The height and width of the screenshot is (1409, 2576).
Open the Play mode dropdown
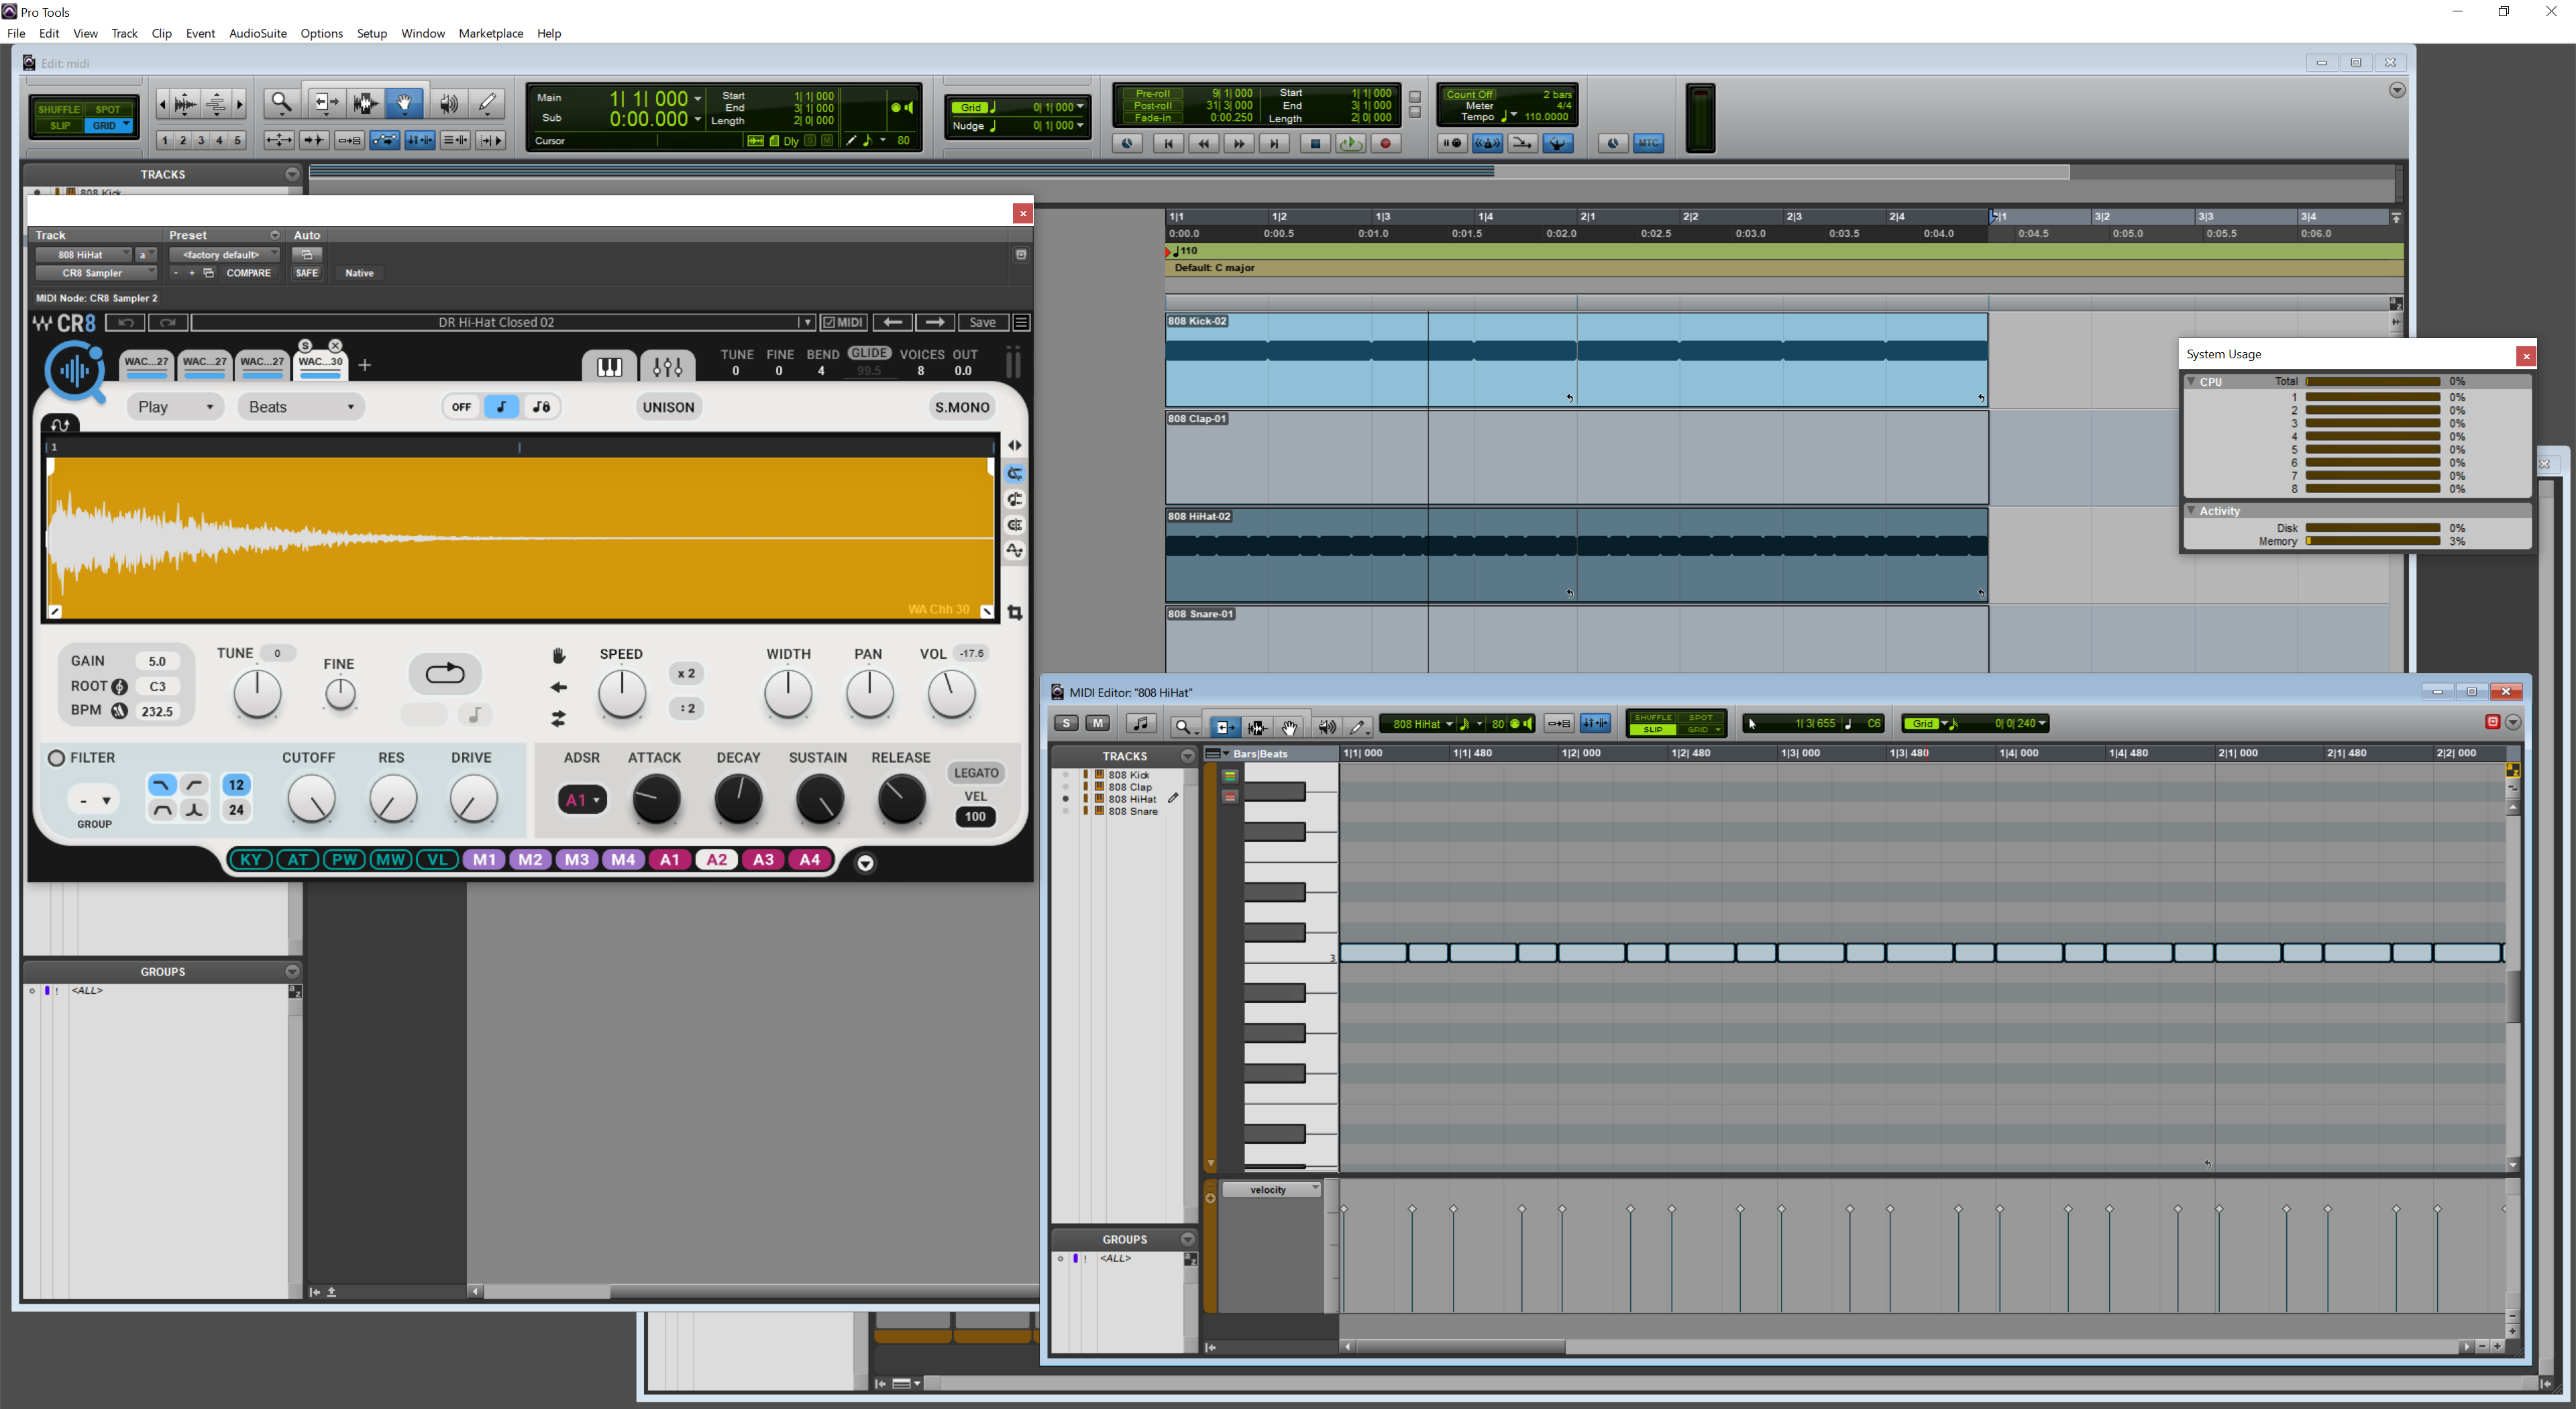coord(175,407)
